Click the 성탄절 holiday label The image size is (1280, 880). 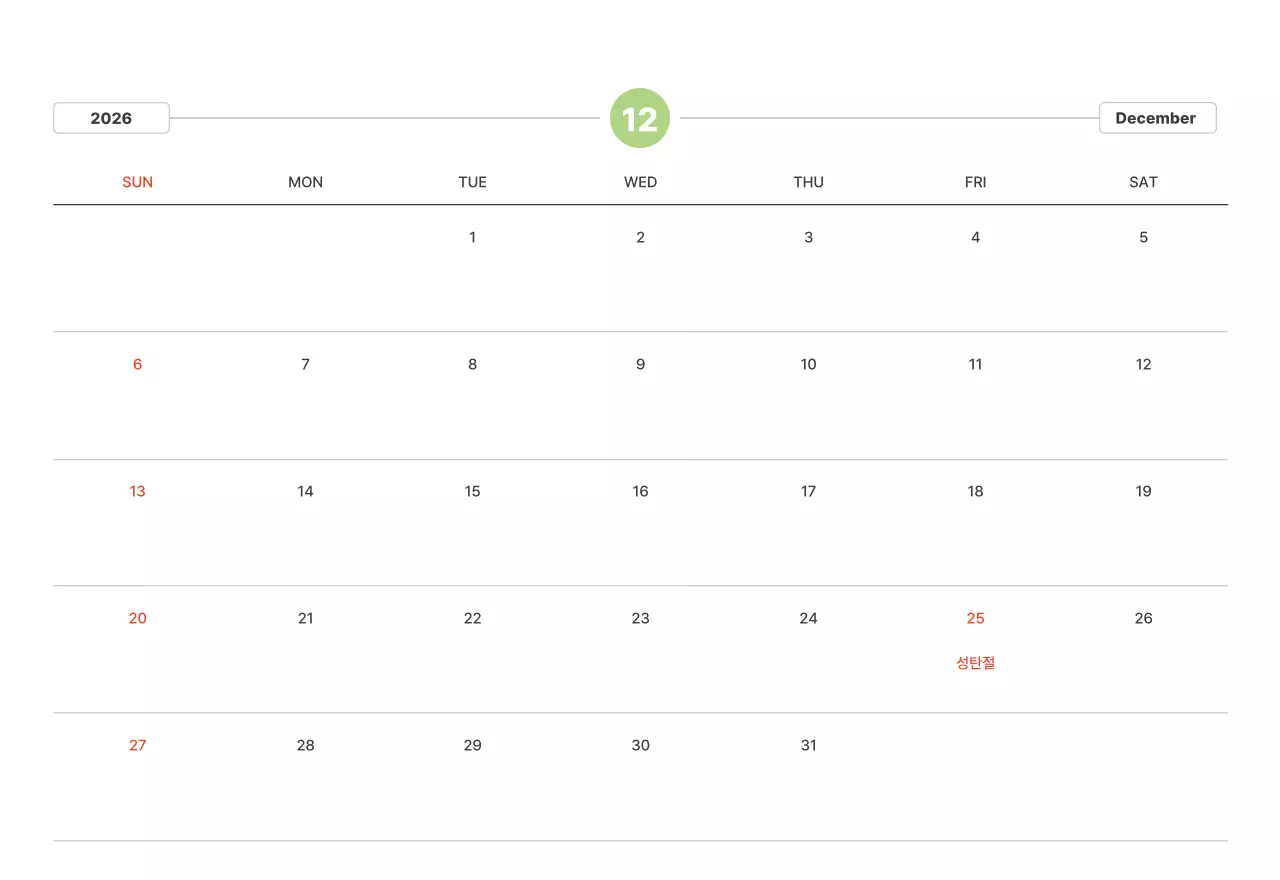(975, 662)
